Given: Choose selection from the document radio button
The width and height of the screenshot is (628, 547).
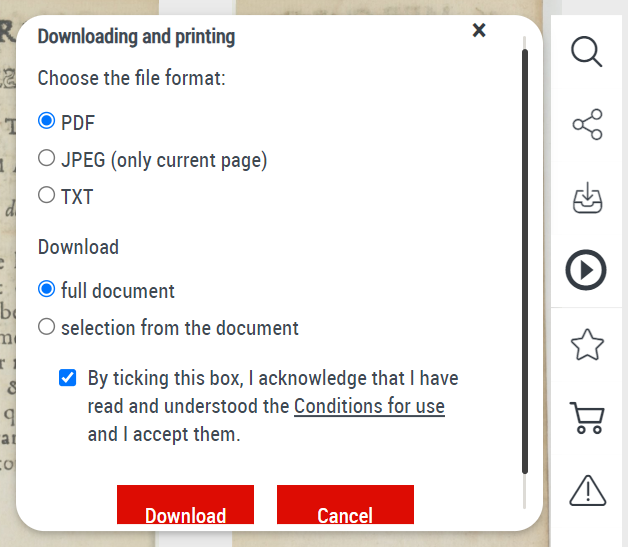Looking at the screenshot, I should coord(46,326).
